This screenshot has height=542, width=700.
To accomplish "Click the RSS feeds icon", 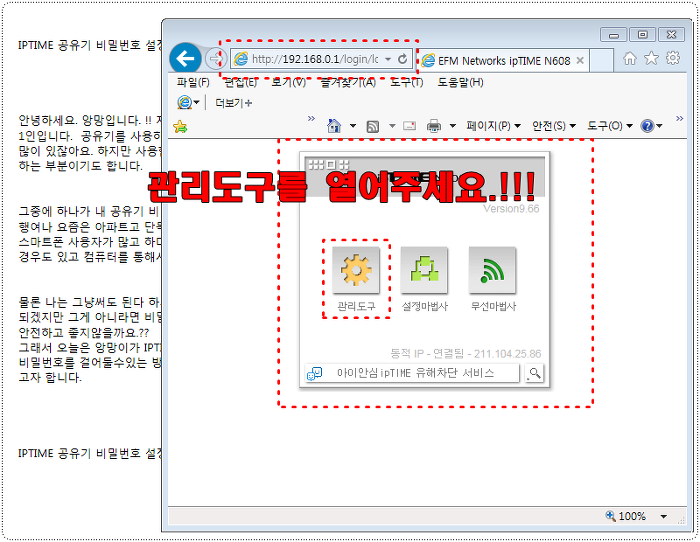I will (x=373, y=126).
